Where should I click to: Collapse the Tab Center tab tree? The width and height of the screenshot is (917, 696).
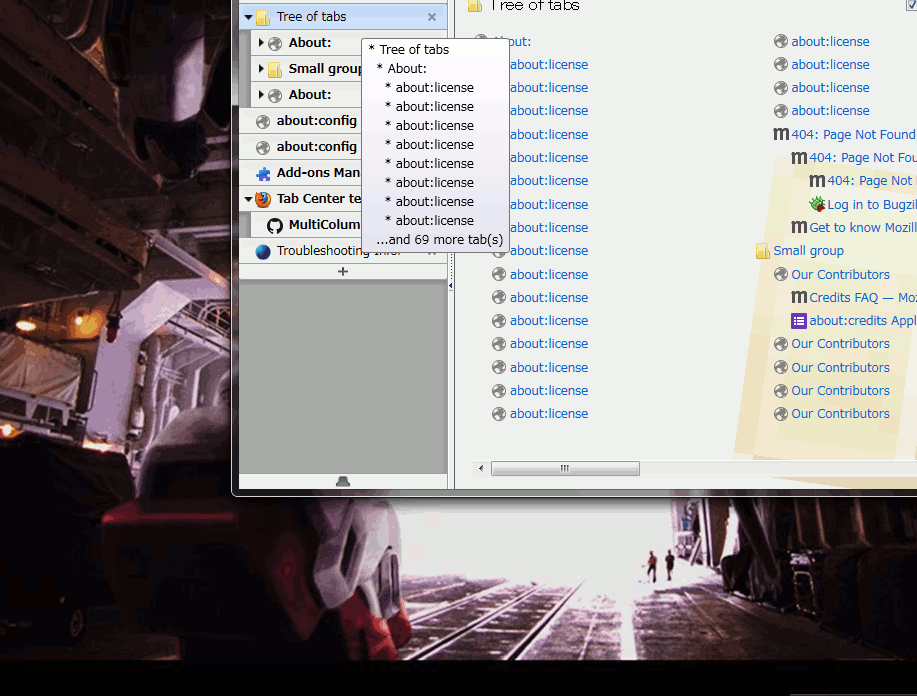click(249, 199)
